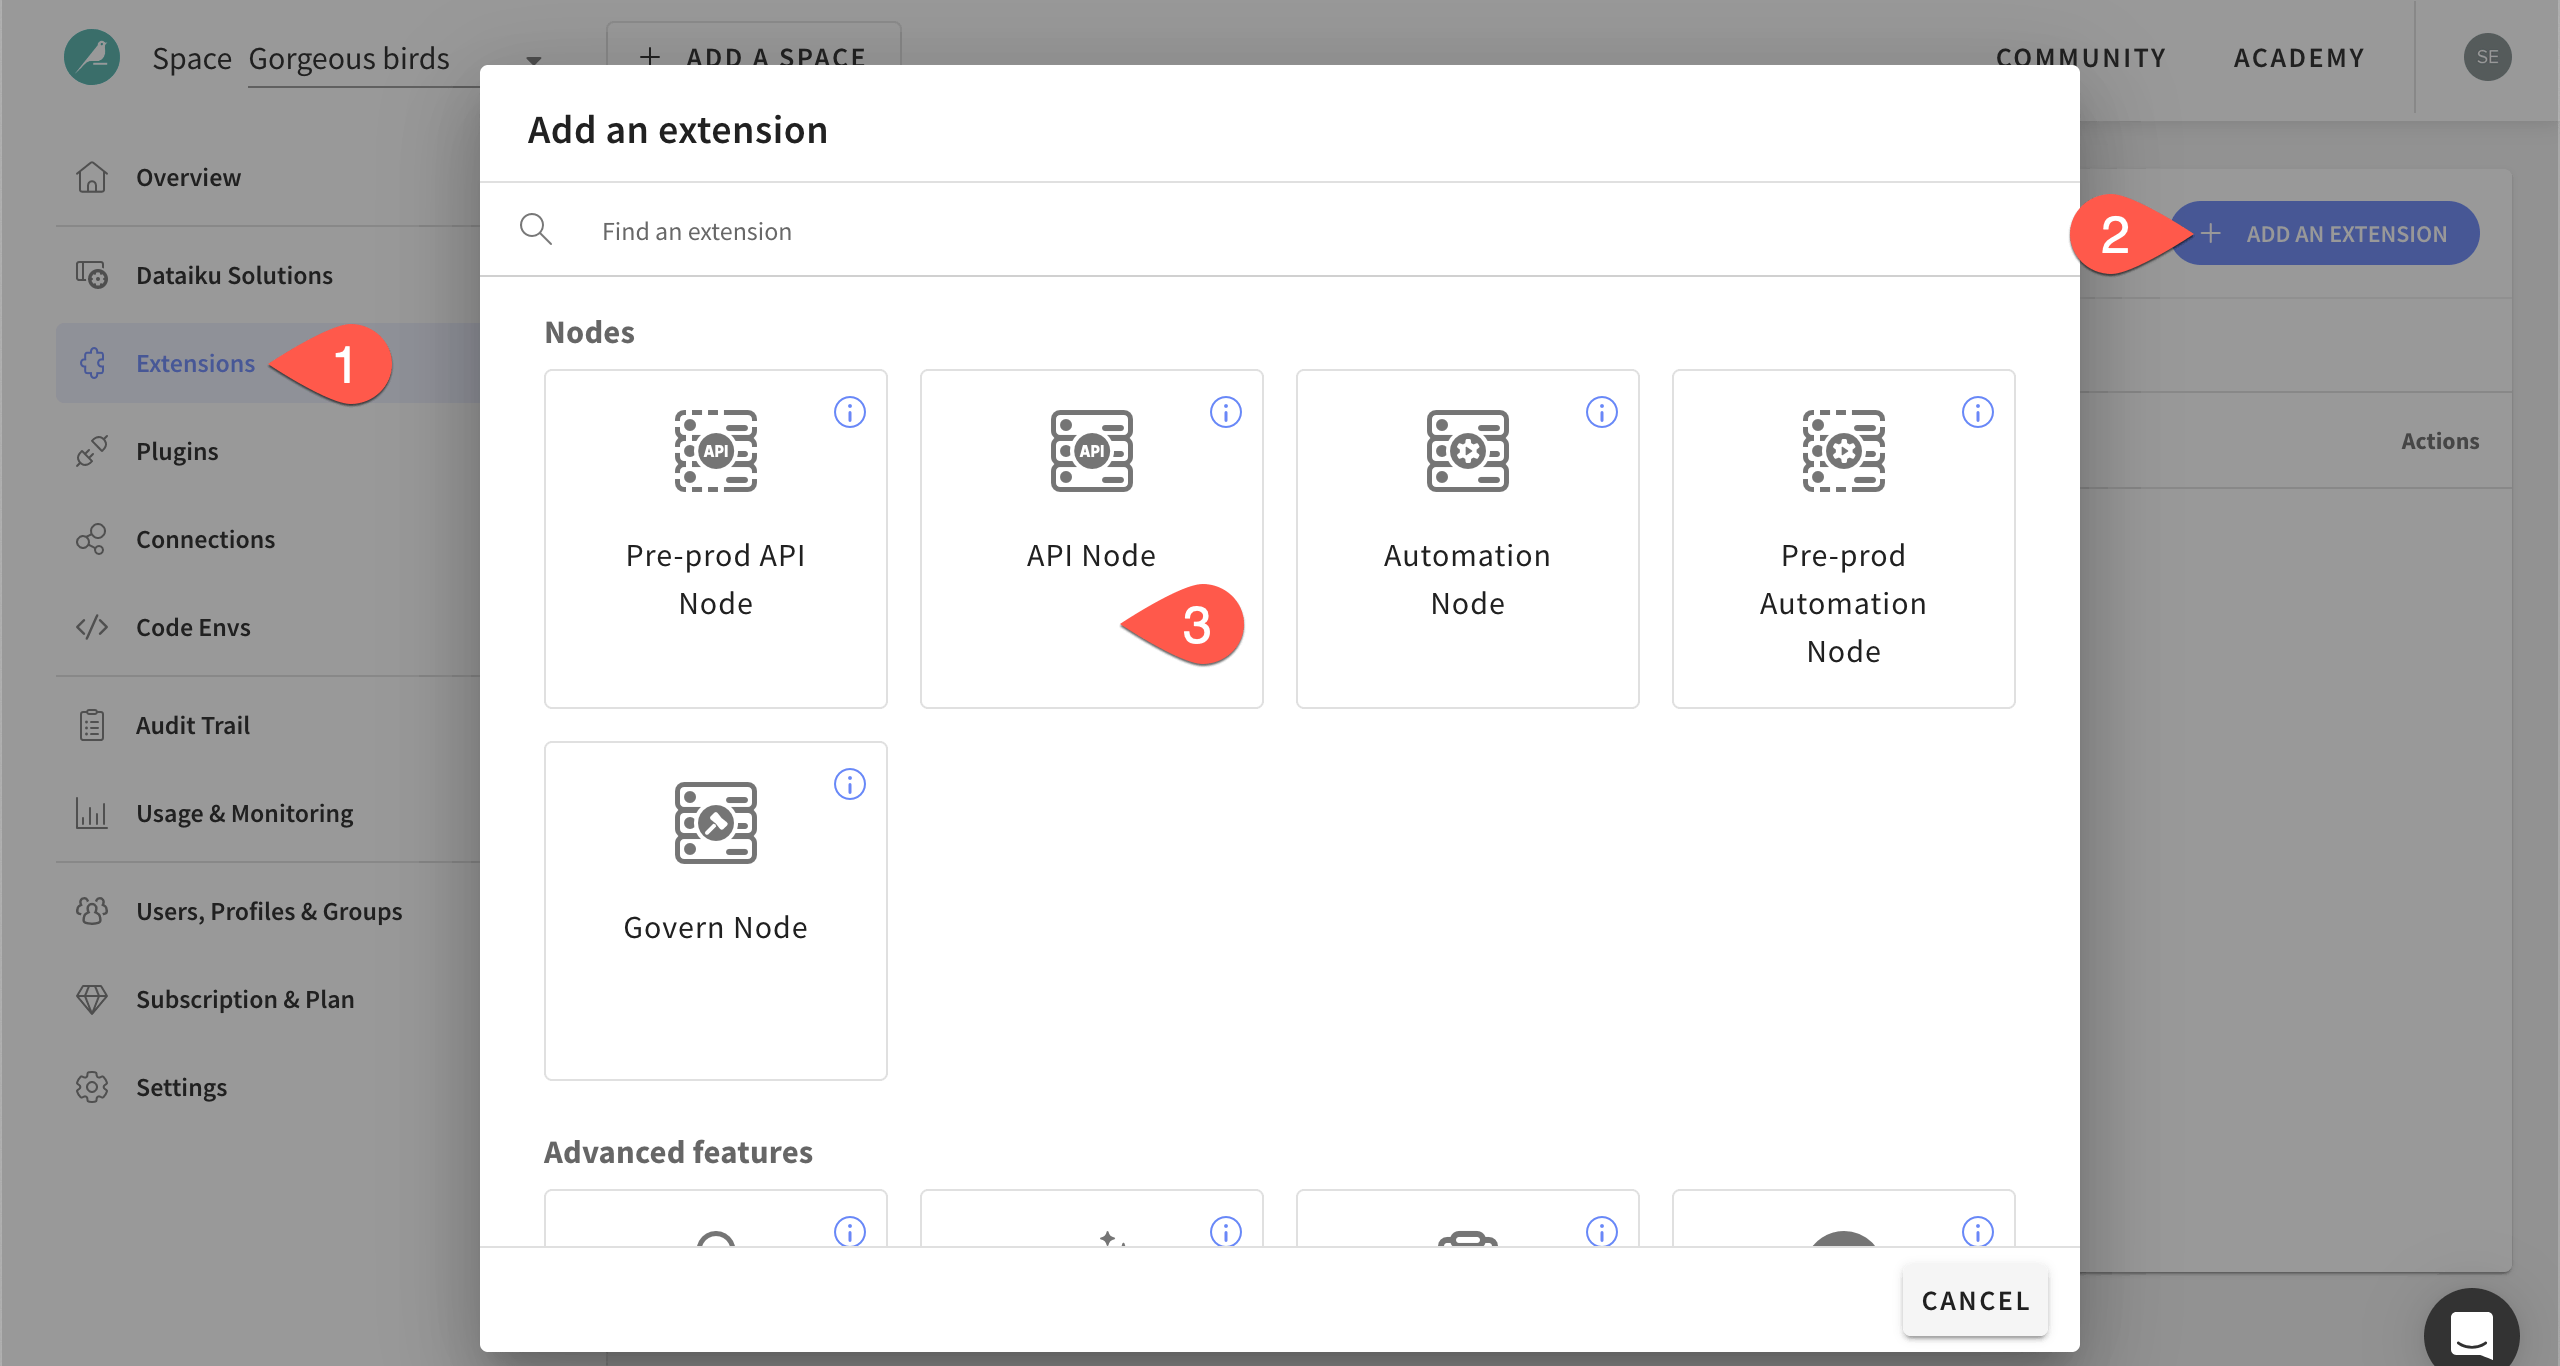Open the Community menu item
The height and width of the screenshot is (1366, 2560).
pyautogui.click(x=2080, y=57)
